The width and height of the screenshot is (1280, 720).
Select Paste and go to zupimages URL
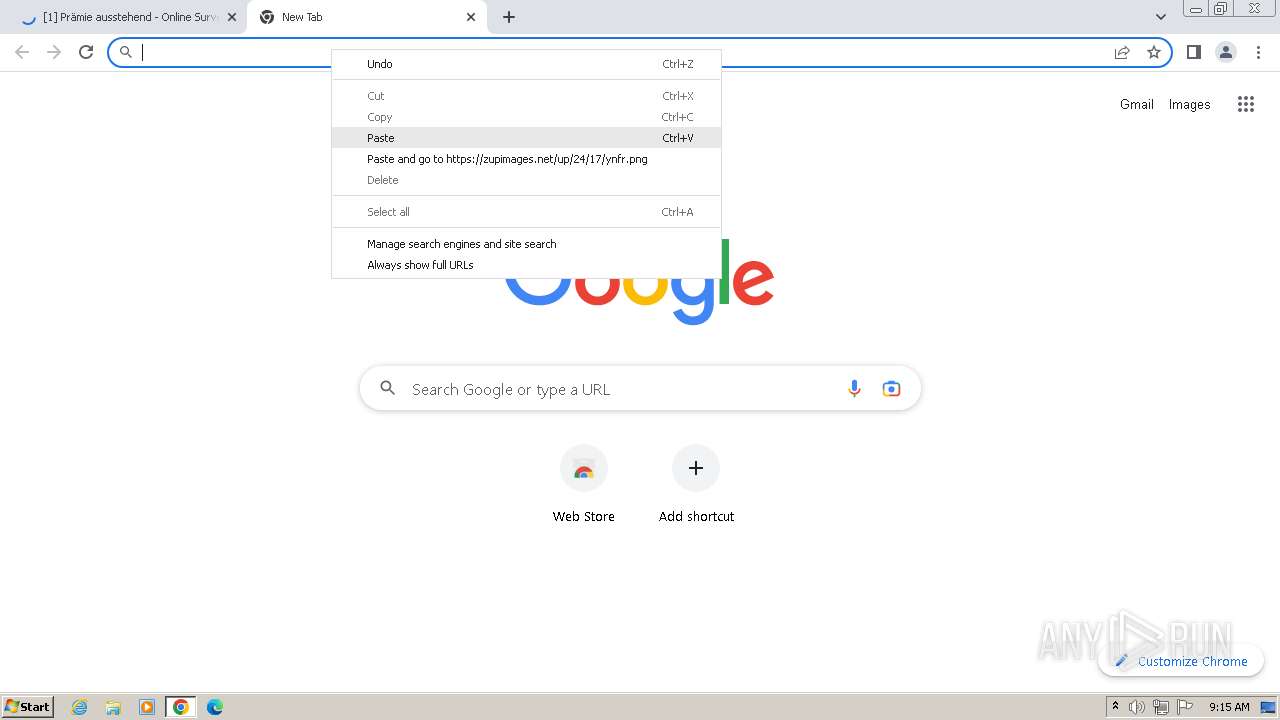526,159
